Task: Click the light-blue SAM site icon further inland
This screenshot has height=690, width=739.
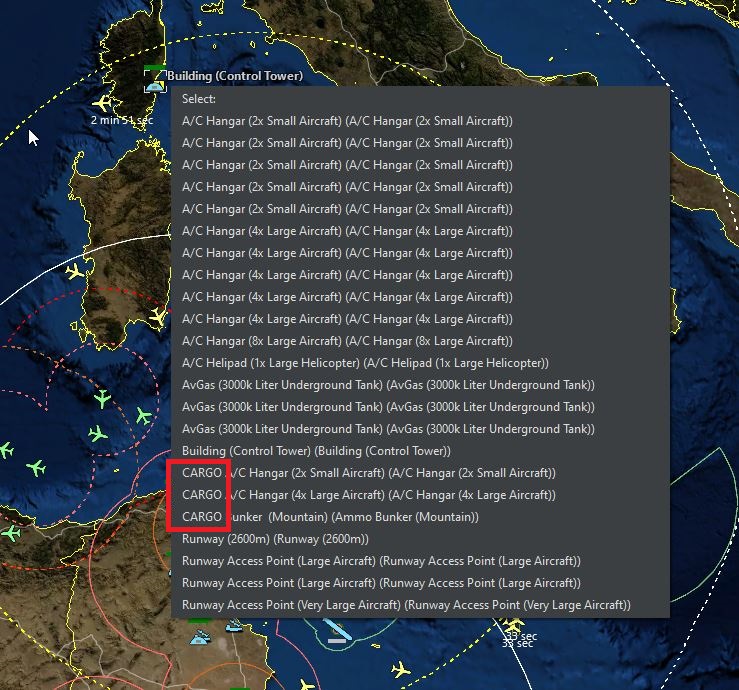Action: pos(200,638)
